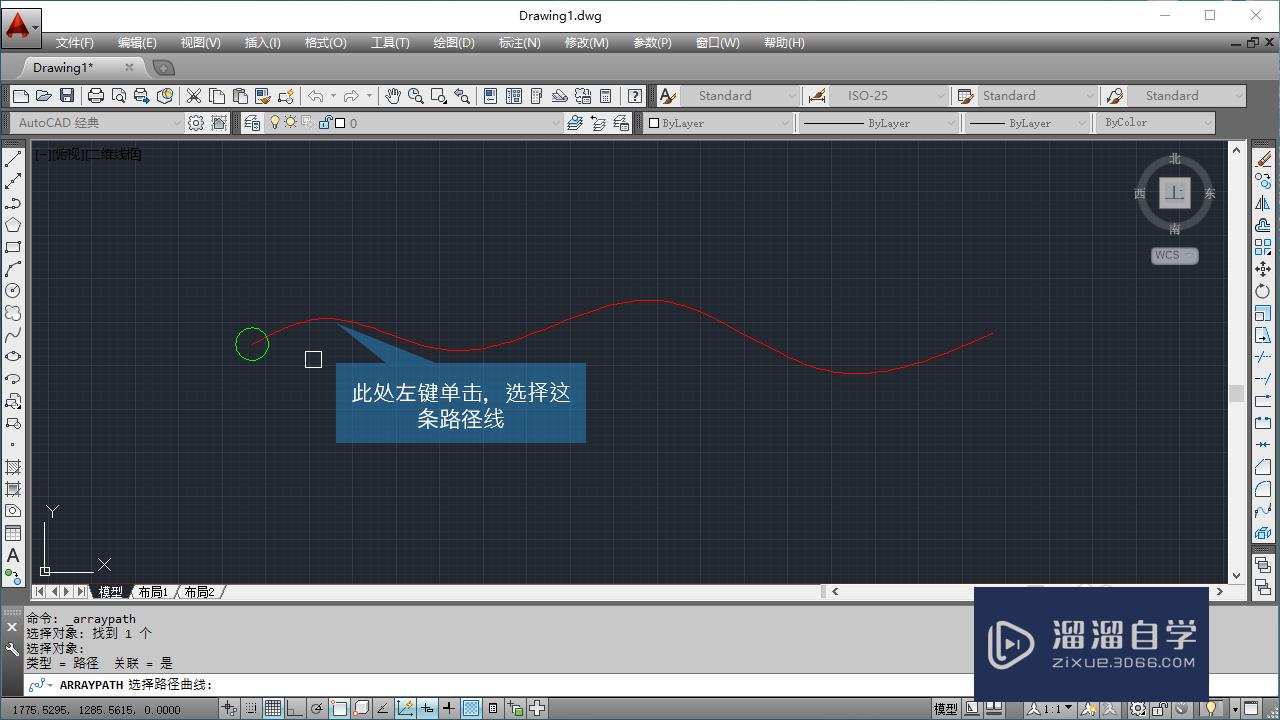Screen dimensions: 1280x720
Task: Click the Paste clipboard icon
Action: click(240, 96)
